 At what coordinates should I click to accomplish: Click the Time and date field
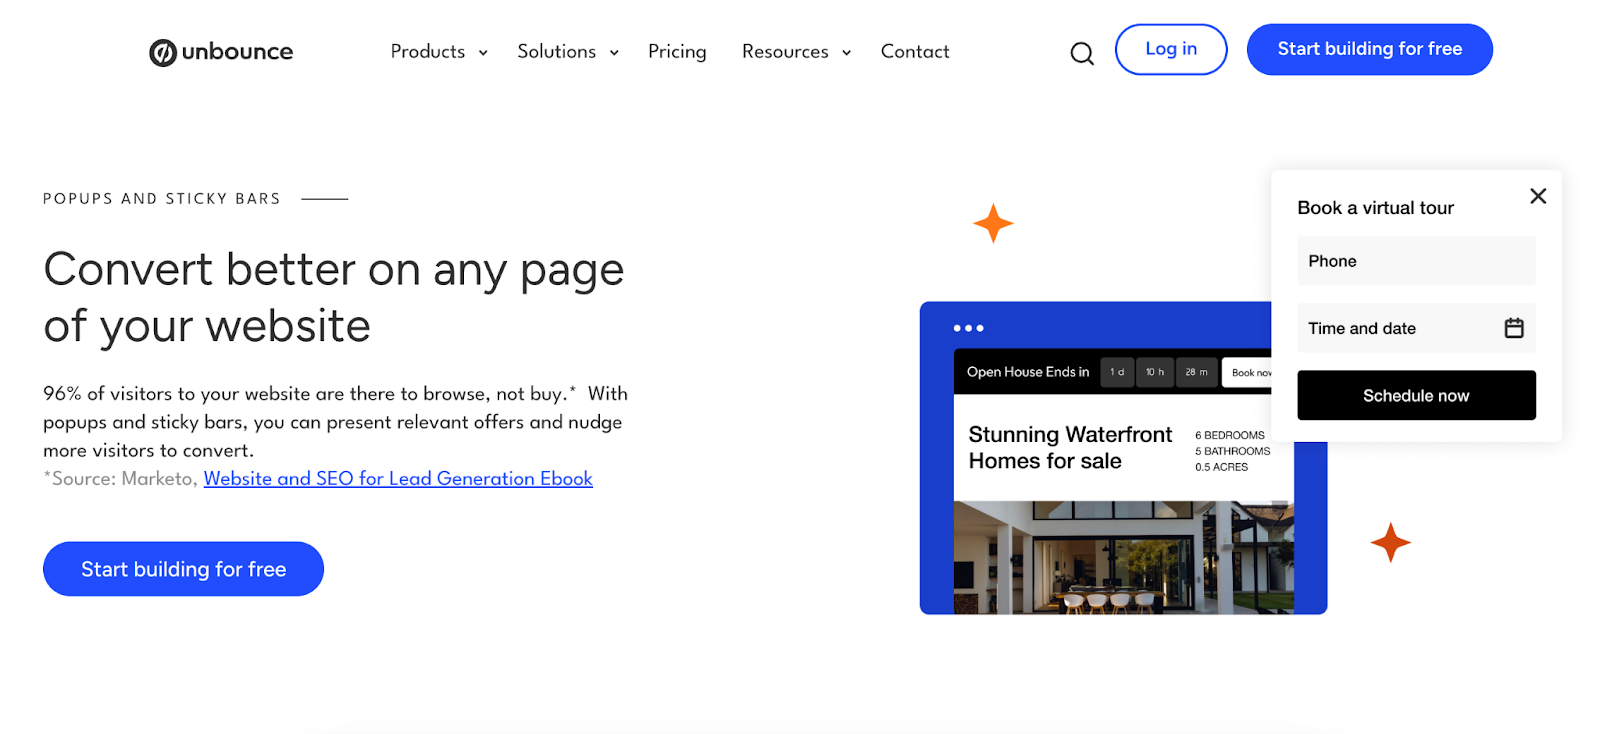coord(1416,328)
